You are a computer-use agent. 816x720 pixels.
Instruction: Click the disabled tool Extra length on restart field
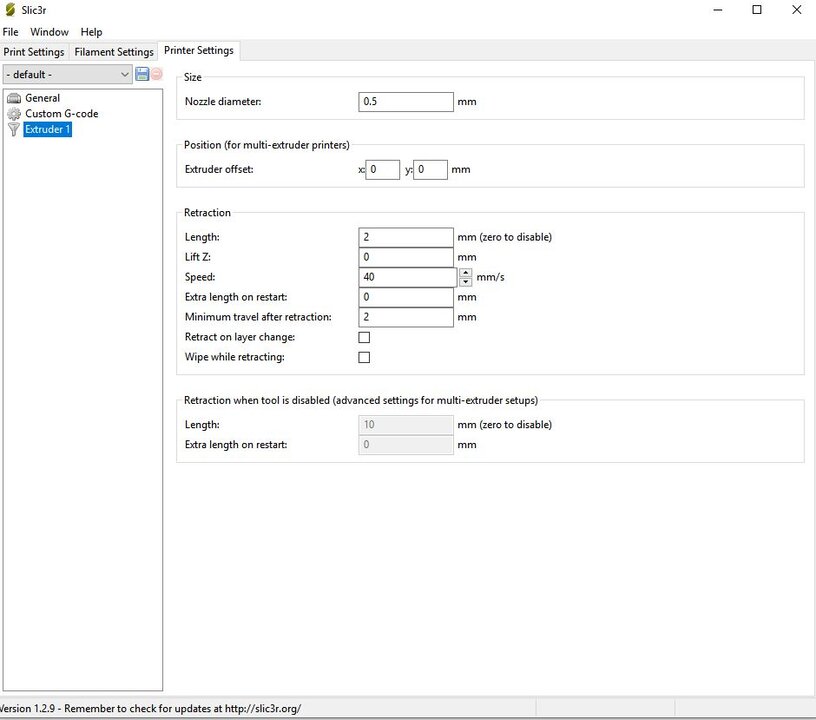(406, 445)
